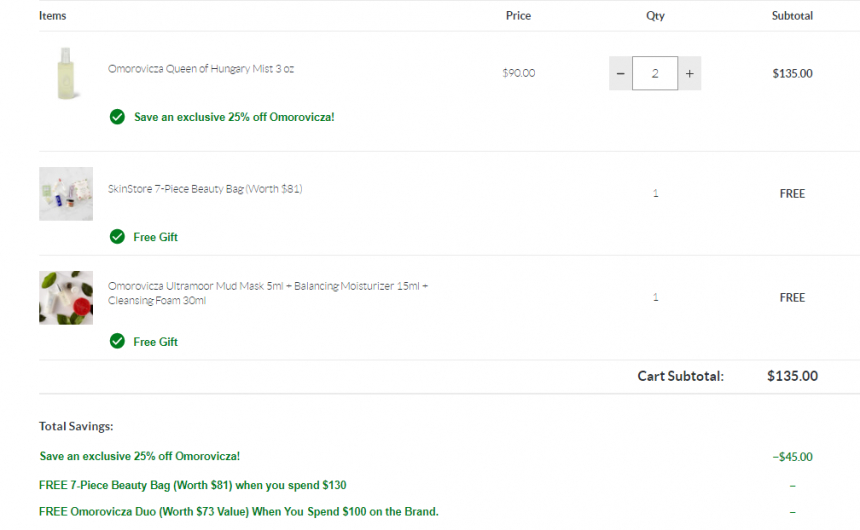
Task: Click the -$45.00 savings amount
Action: 792,456
